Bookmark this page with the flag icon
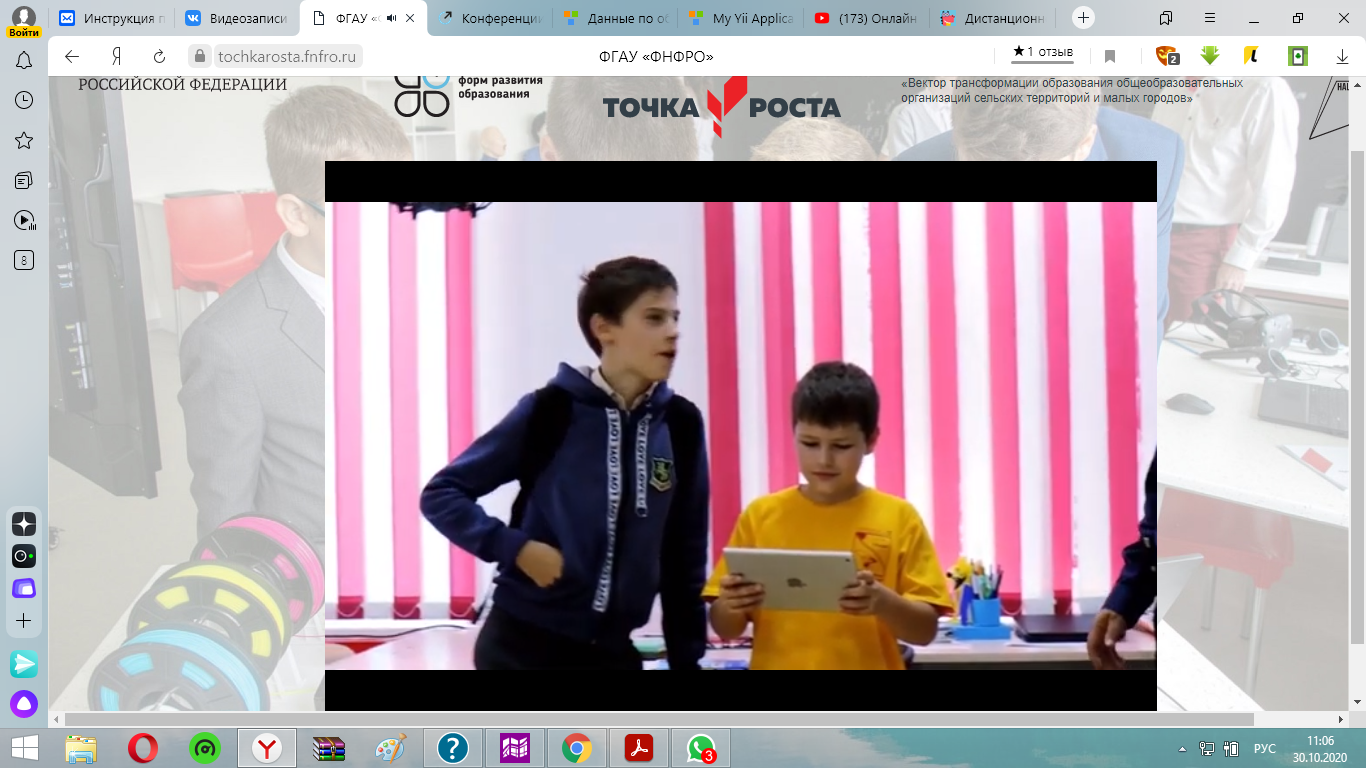The width and height of the screenshot is (1366, 768). (x=1110, y=56)
